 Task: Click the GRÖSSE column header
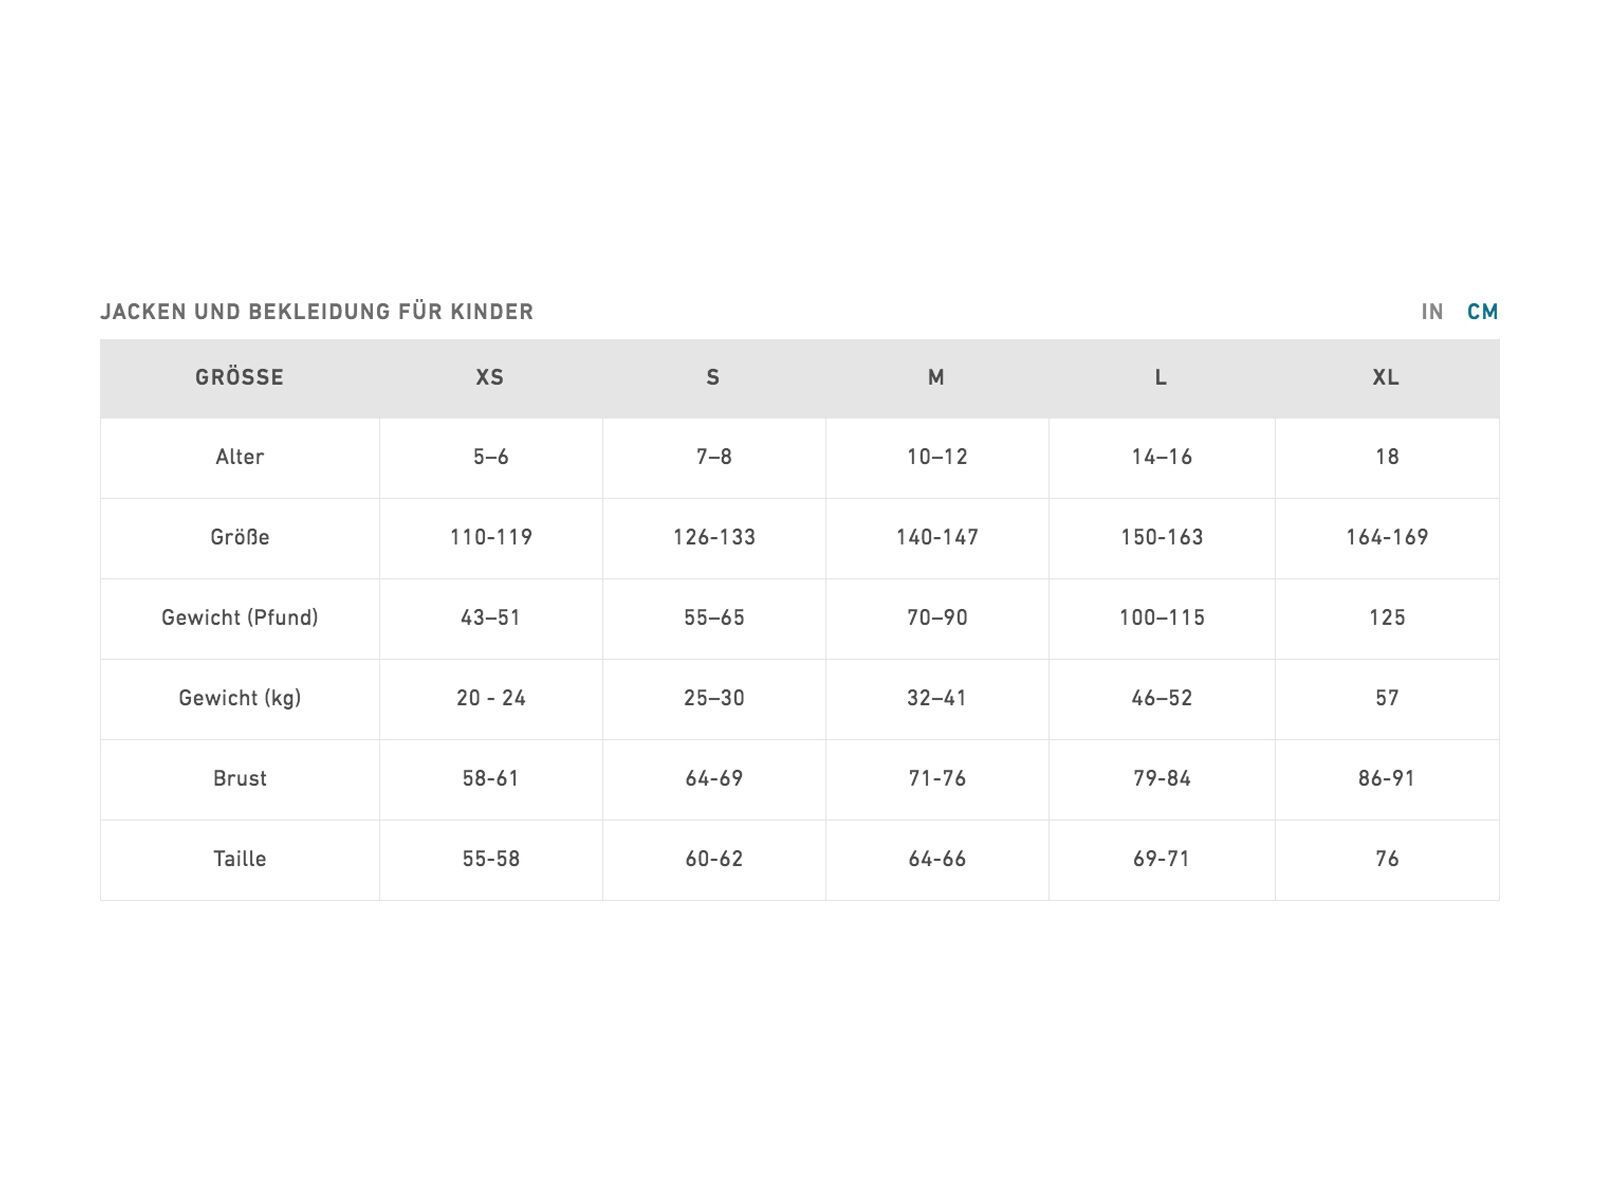point(240,378)
